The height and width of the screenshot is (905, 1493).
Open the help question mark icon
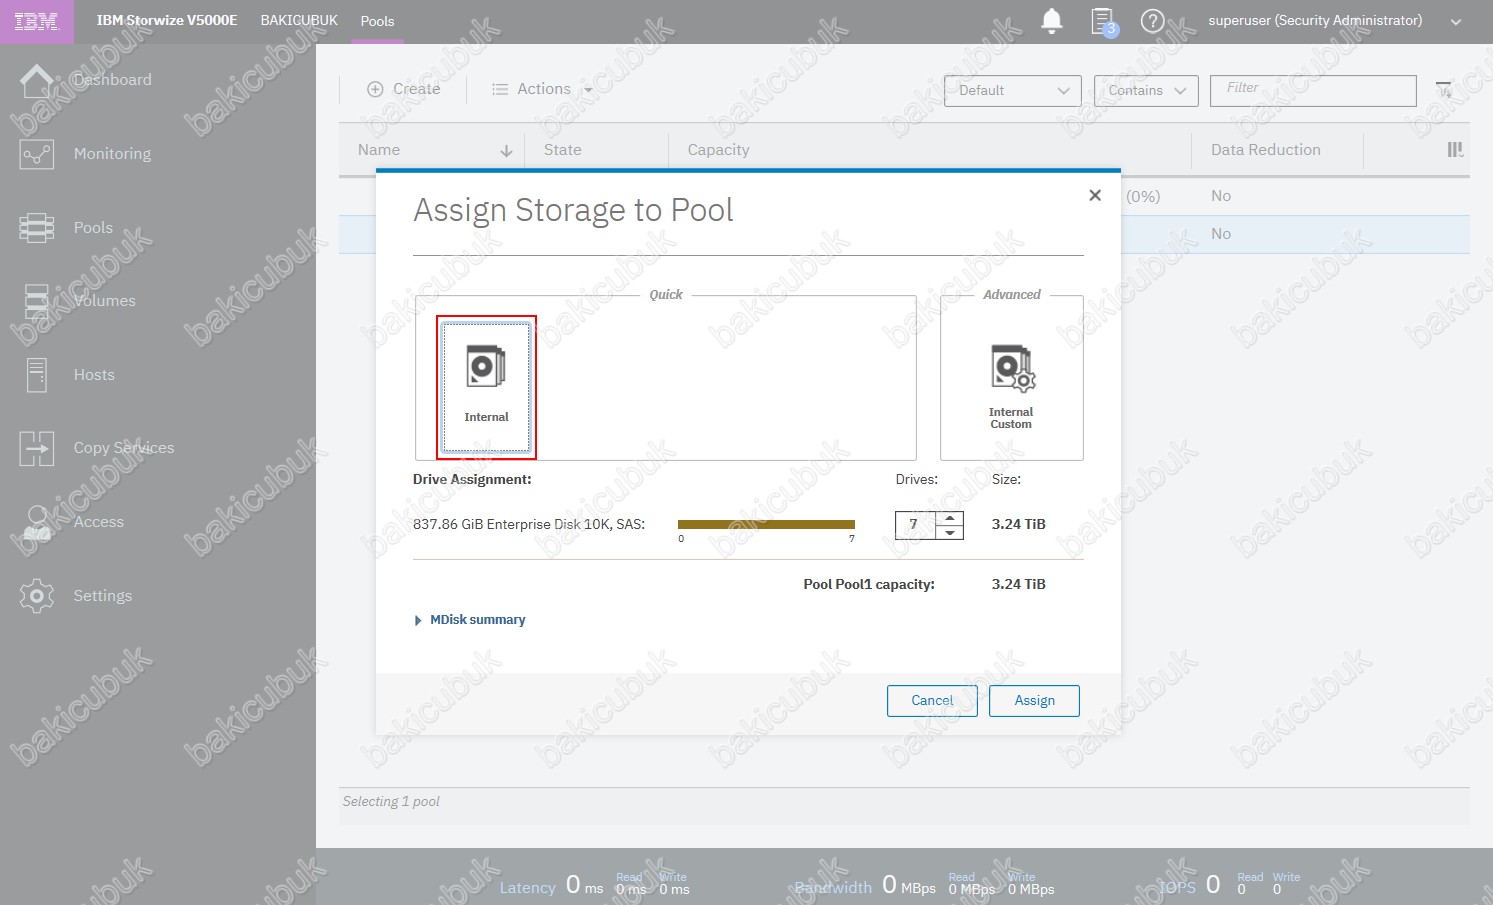point(1152,21)
